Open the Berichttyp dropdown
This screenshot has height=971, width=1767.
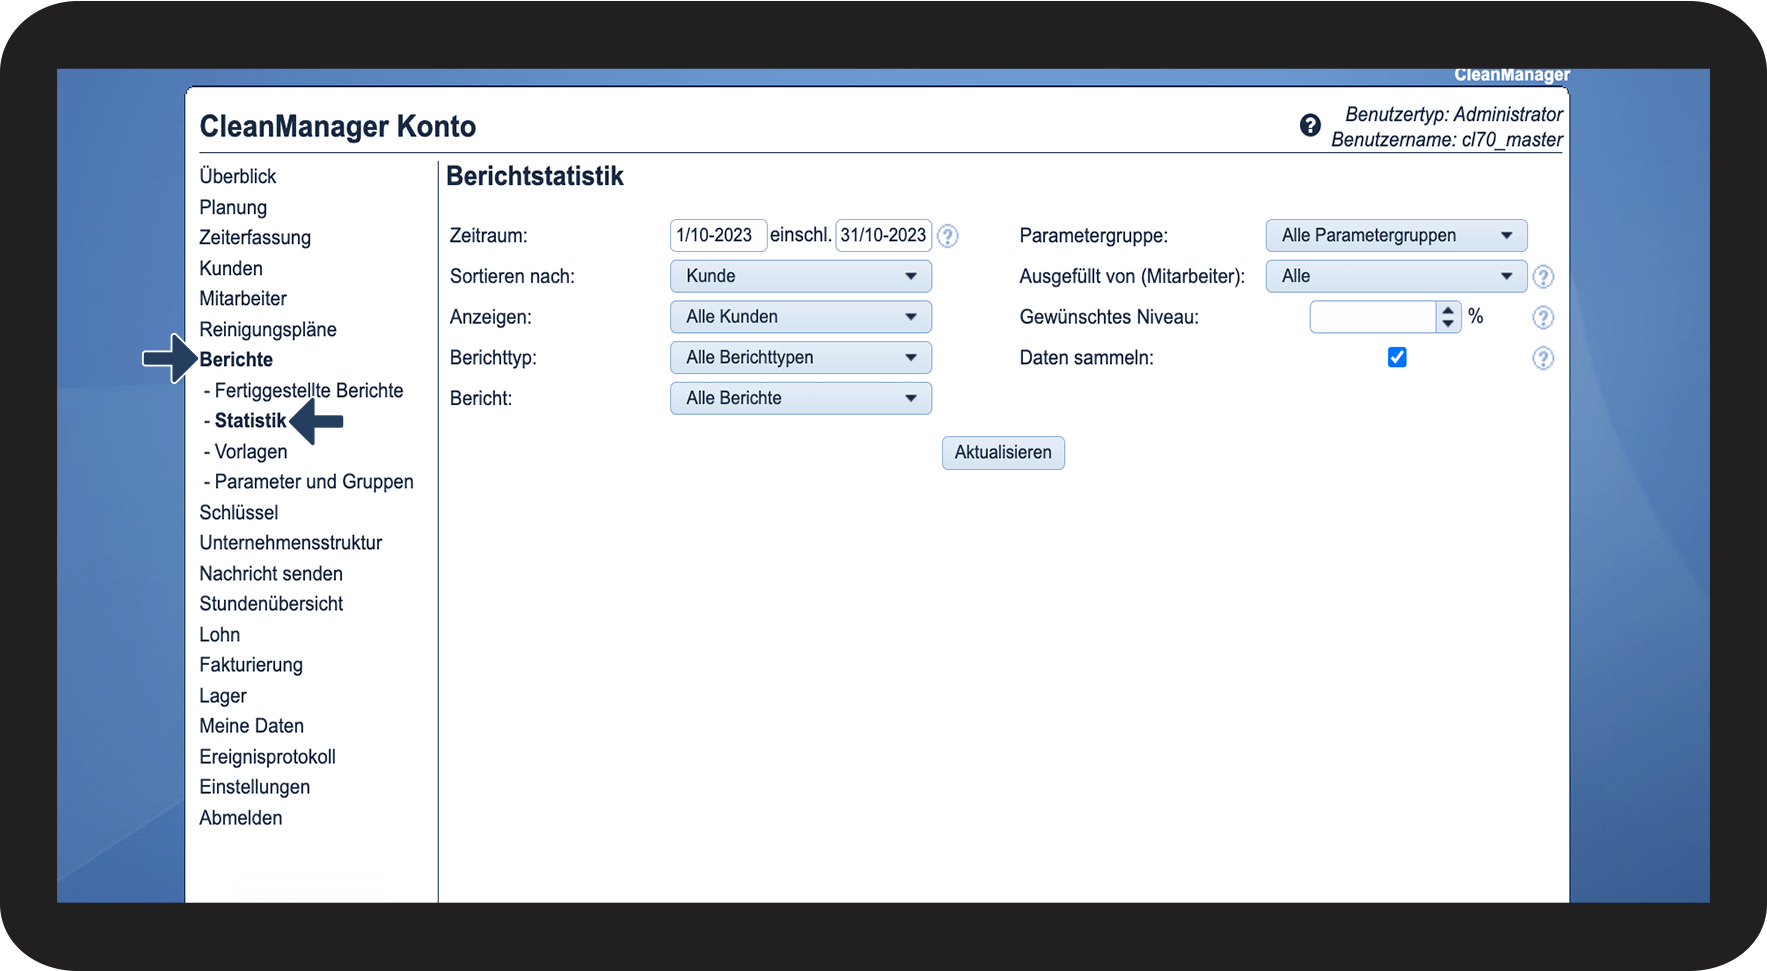pyautogui.click(x=800, y=358)
